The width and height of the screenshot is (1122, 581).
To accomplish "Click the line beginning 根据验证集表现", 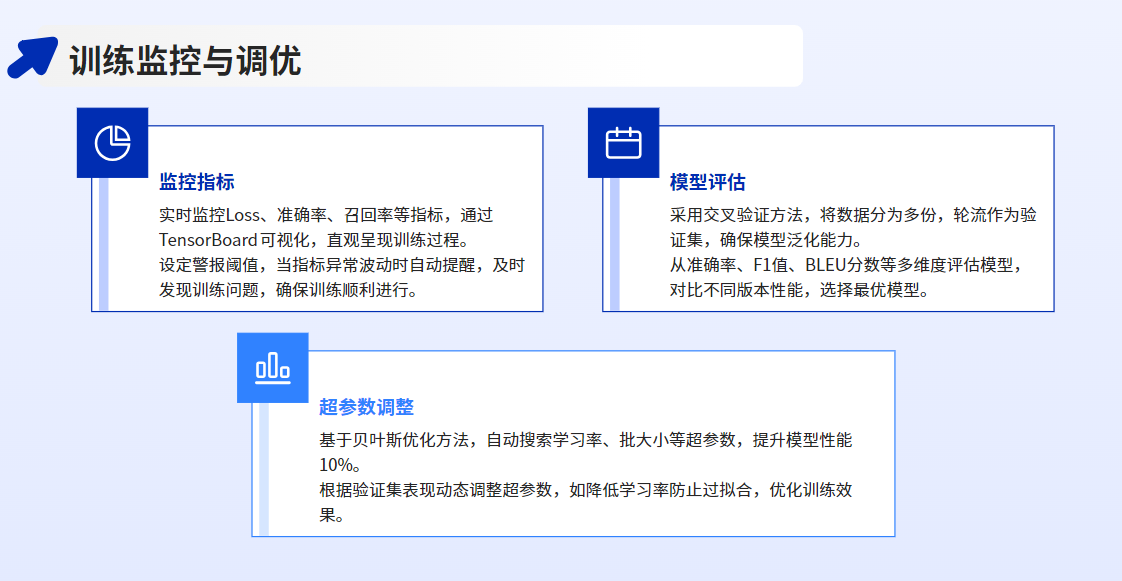I will pos(586,490).
